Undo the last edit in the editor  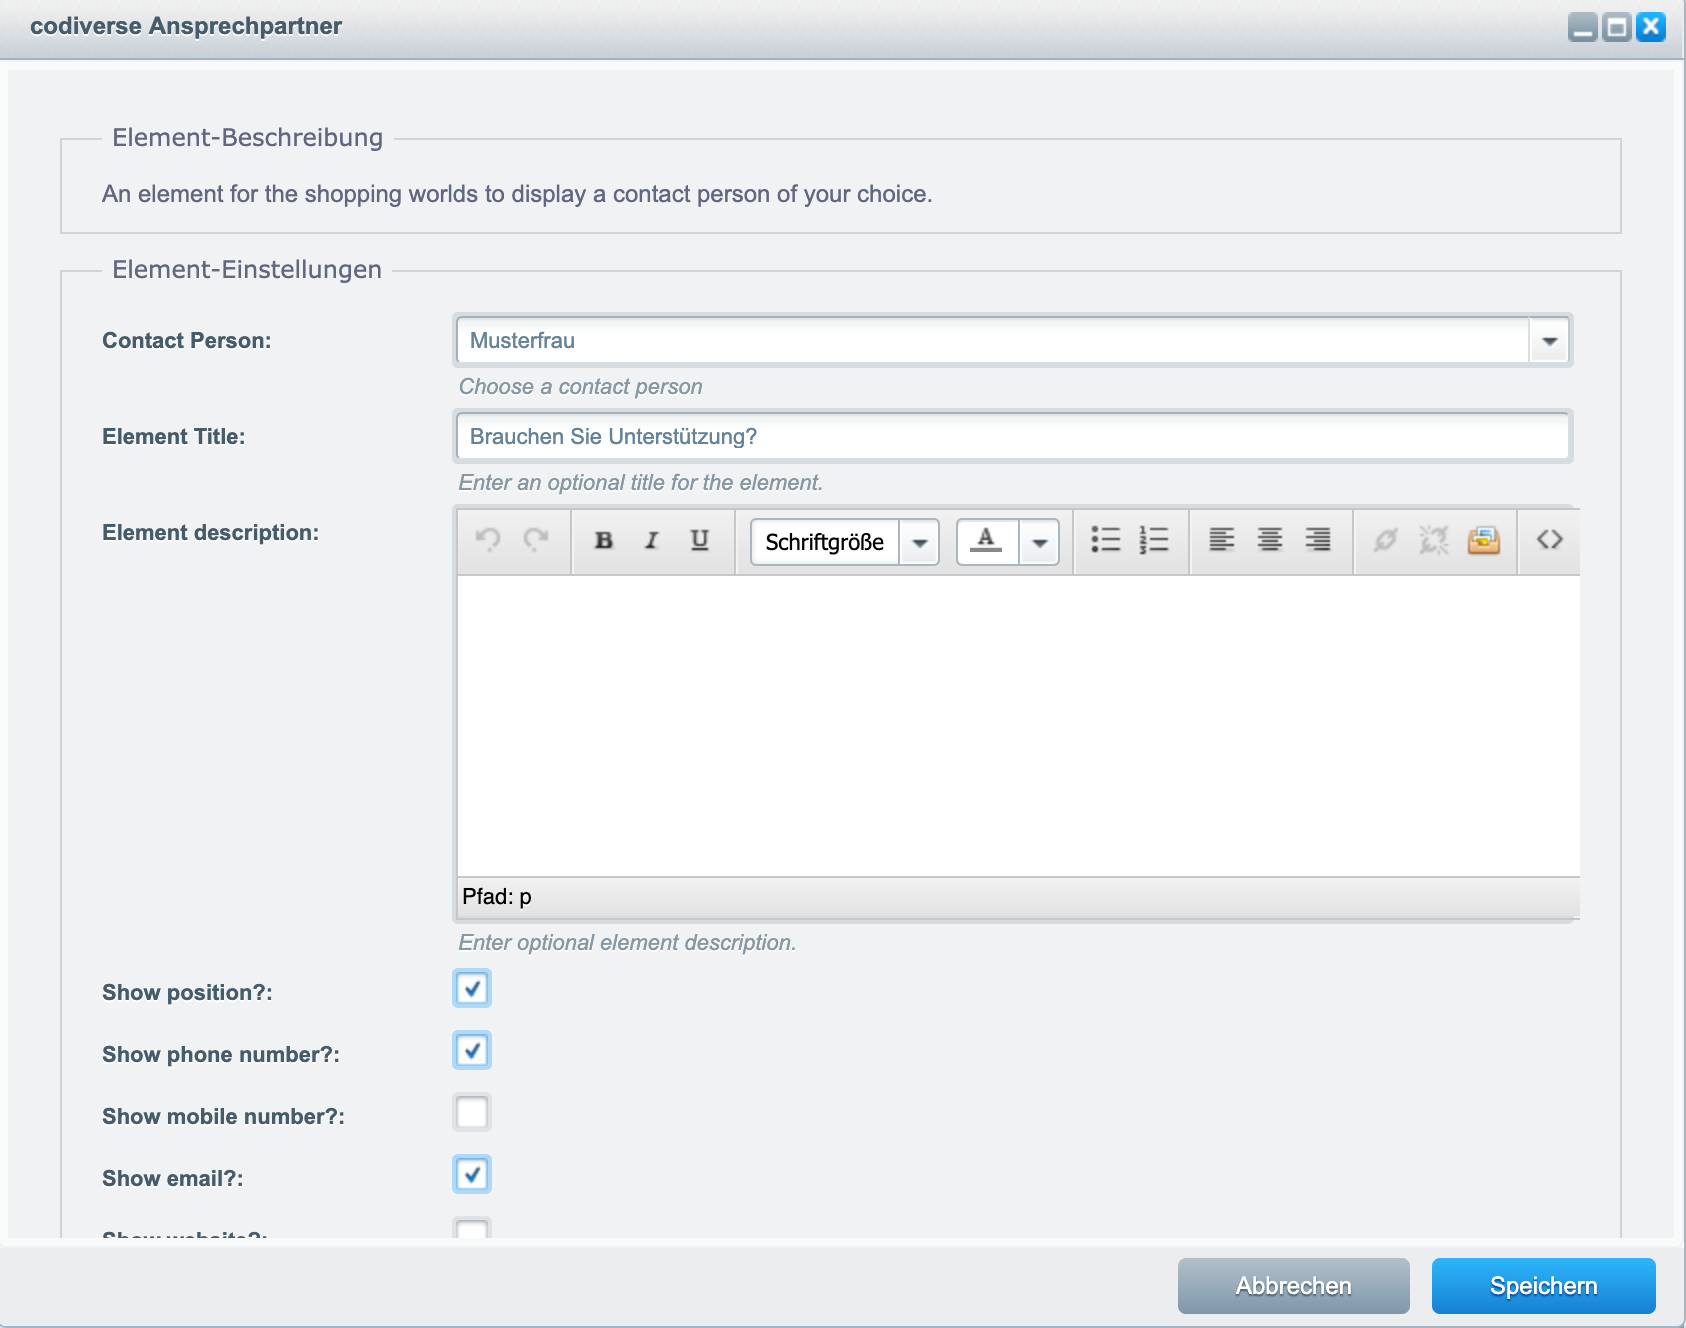tap(488, 540)
